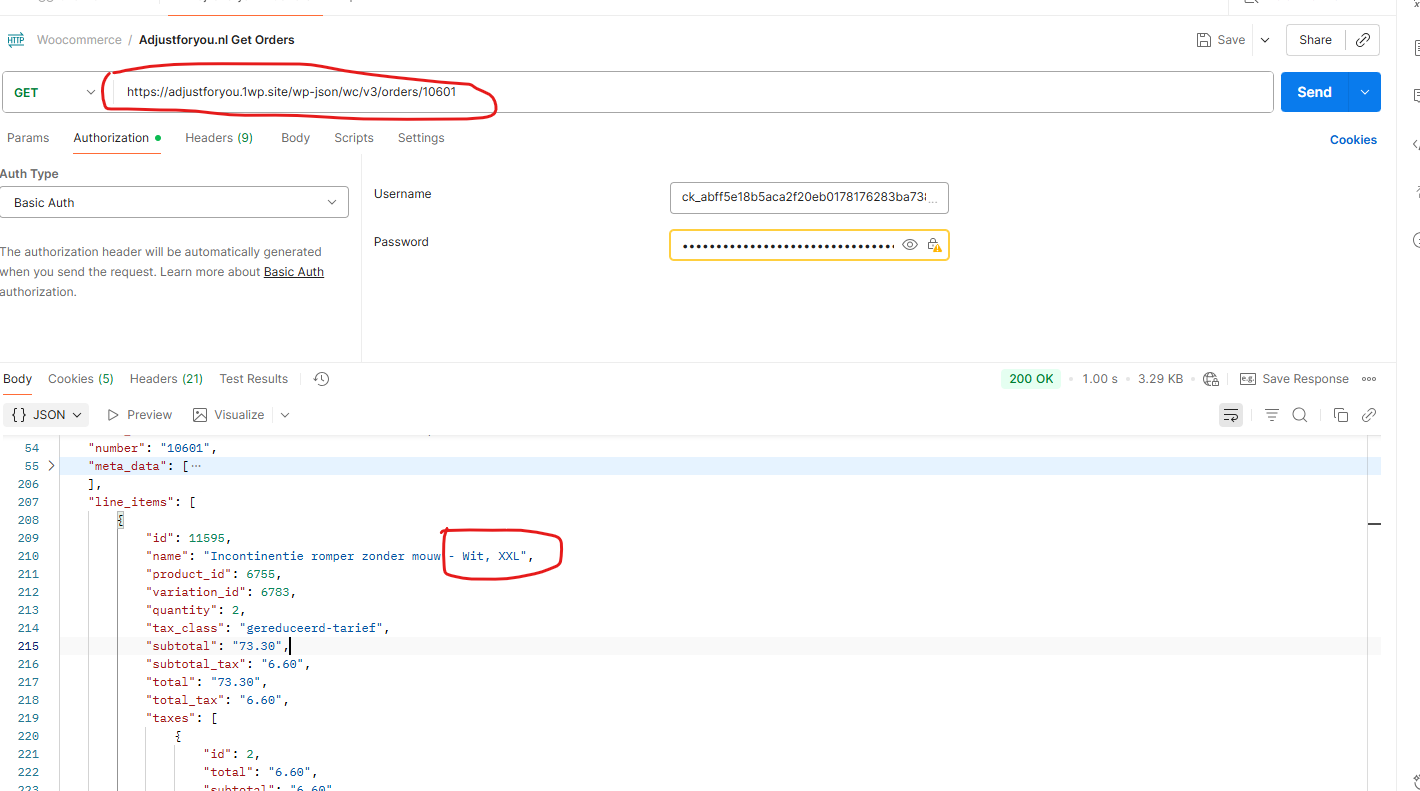
Task: Click the "quantity": 2 line
Action: [195, 610]
